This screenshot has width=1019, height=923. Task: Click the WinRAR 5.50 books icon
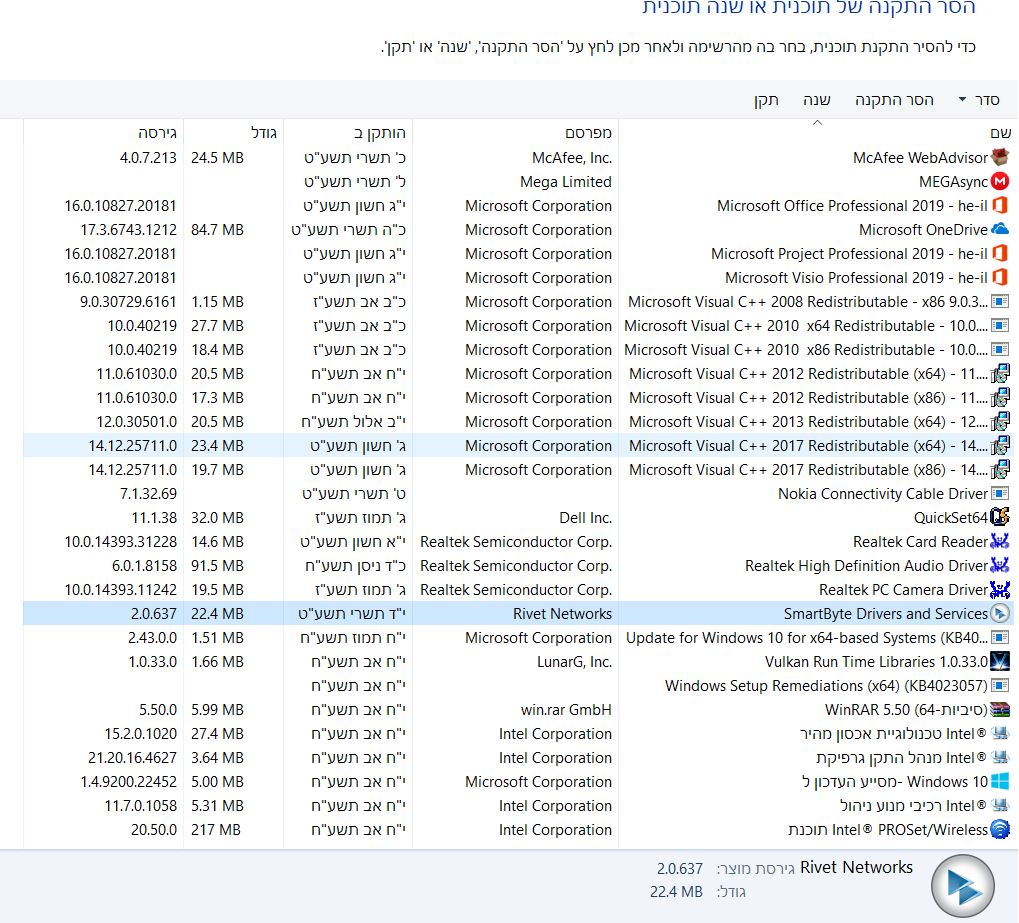[1000, 710]
